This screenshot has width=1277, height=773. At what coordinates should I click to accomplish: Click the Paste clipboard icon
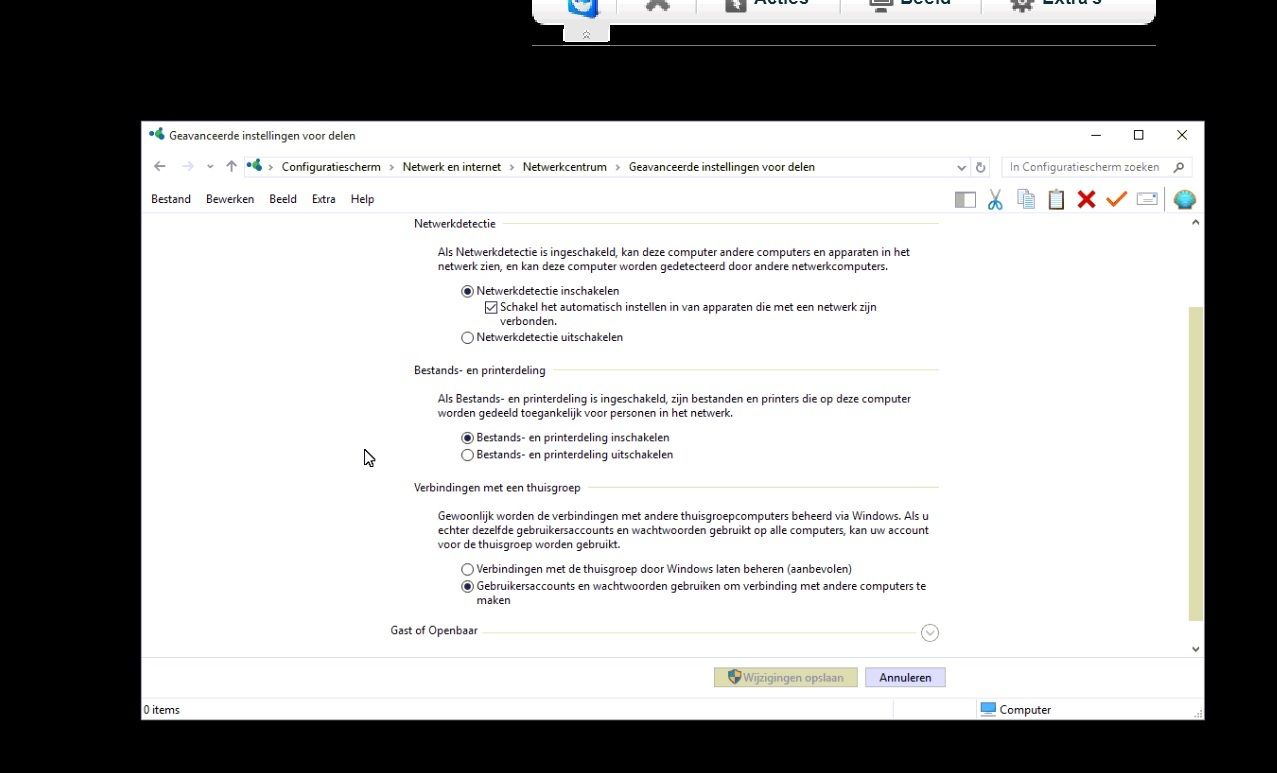point(1056,200)
